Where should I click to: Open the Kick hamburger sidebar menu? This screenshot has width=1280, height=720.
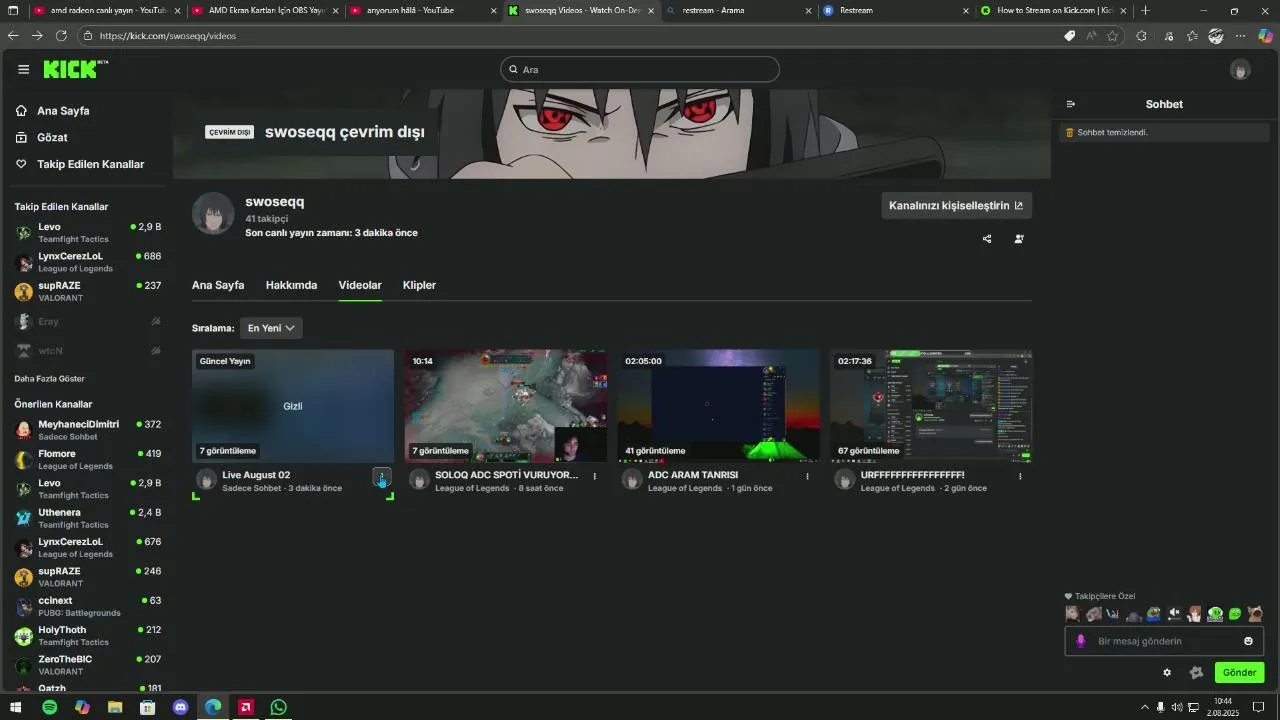[x=23, y=69]
